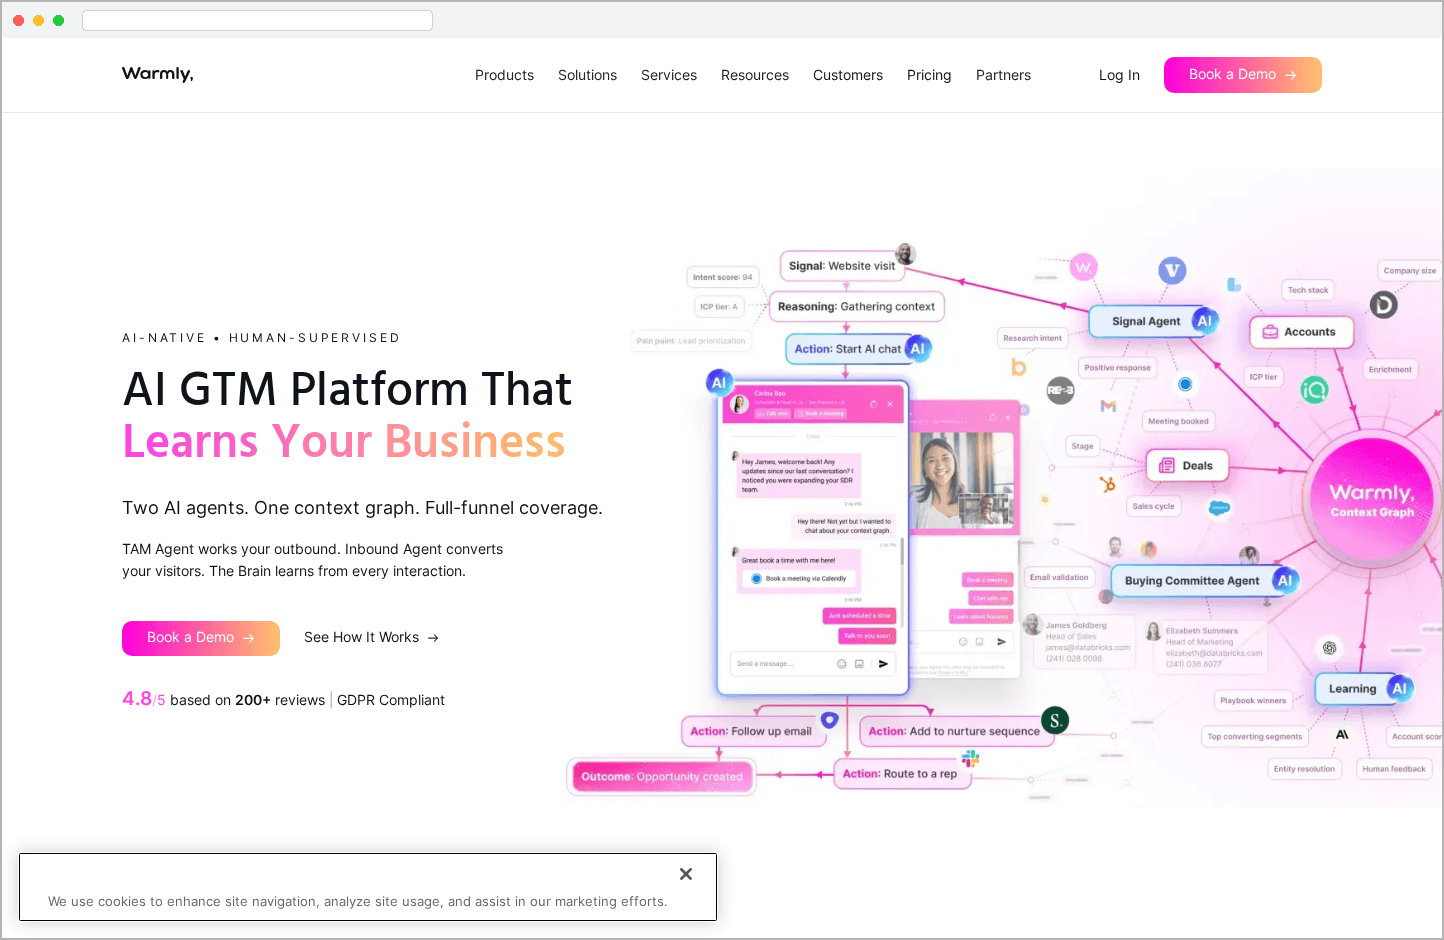This screenshot has width=1444, height=940.
Task: Expand the Resources navigation dropdown
Action: coord(754,75)
